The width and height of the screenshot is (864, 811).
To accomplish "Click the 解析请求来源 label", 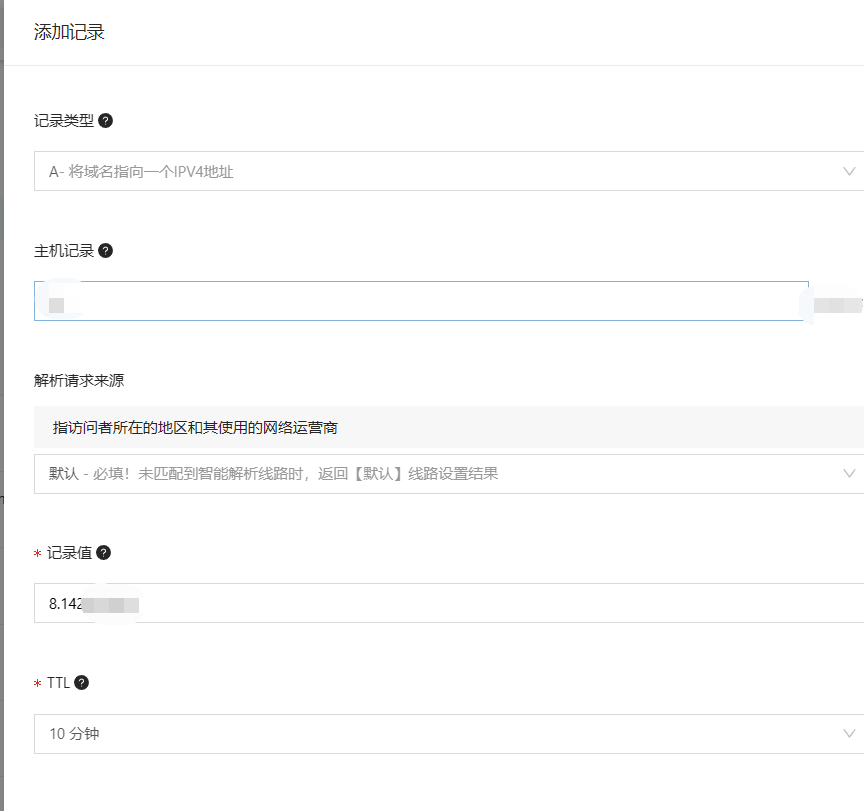I will pyautogui.click(x=79, y=381).
